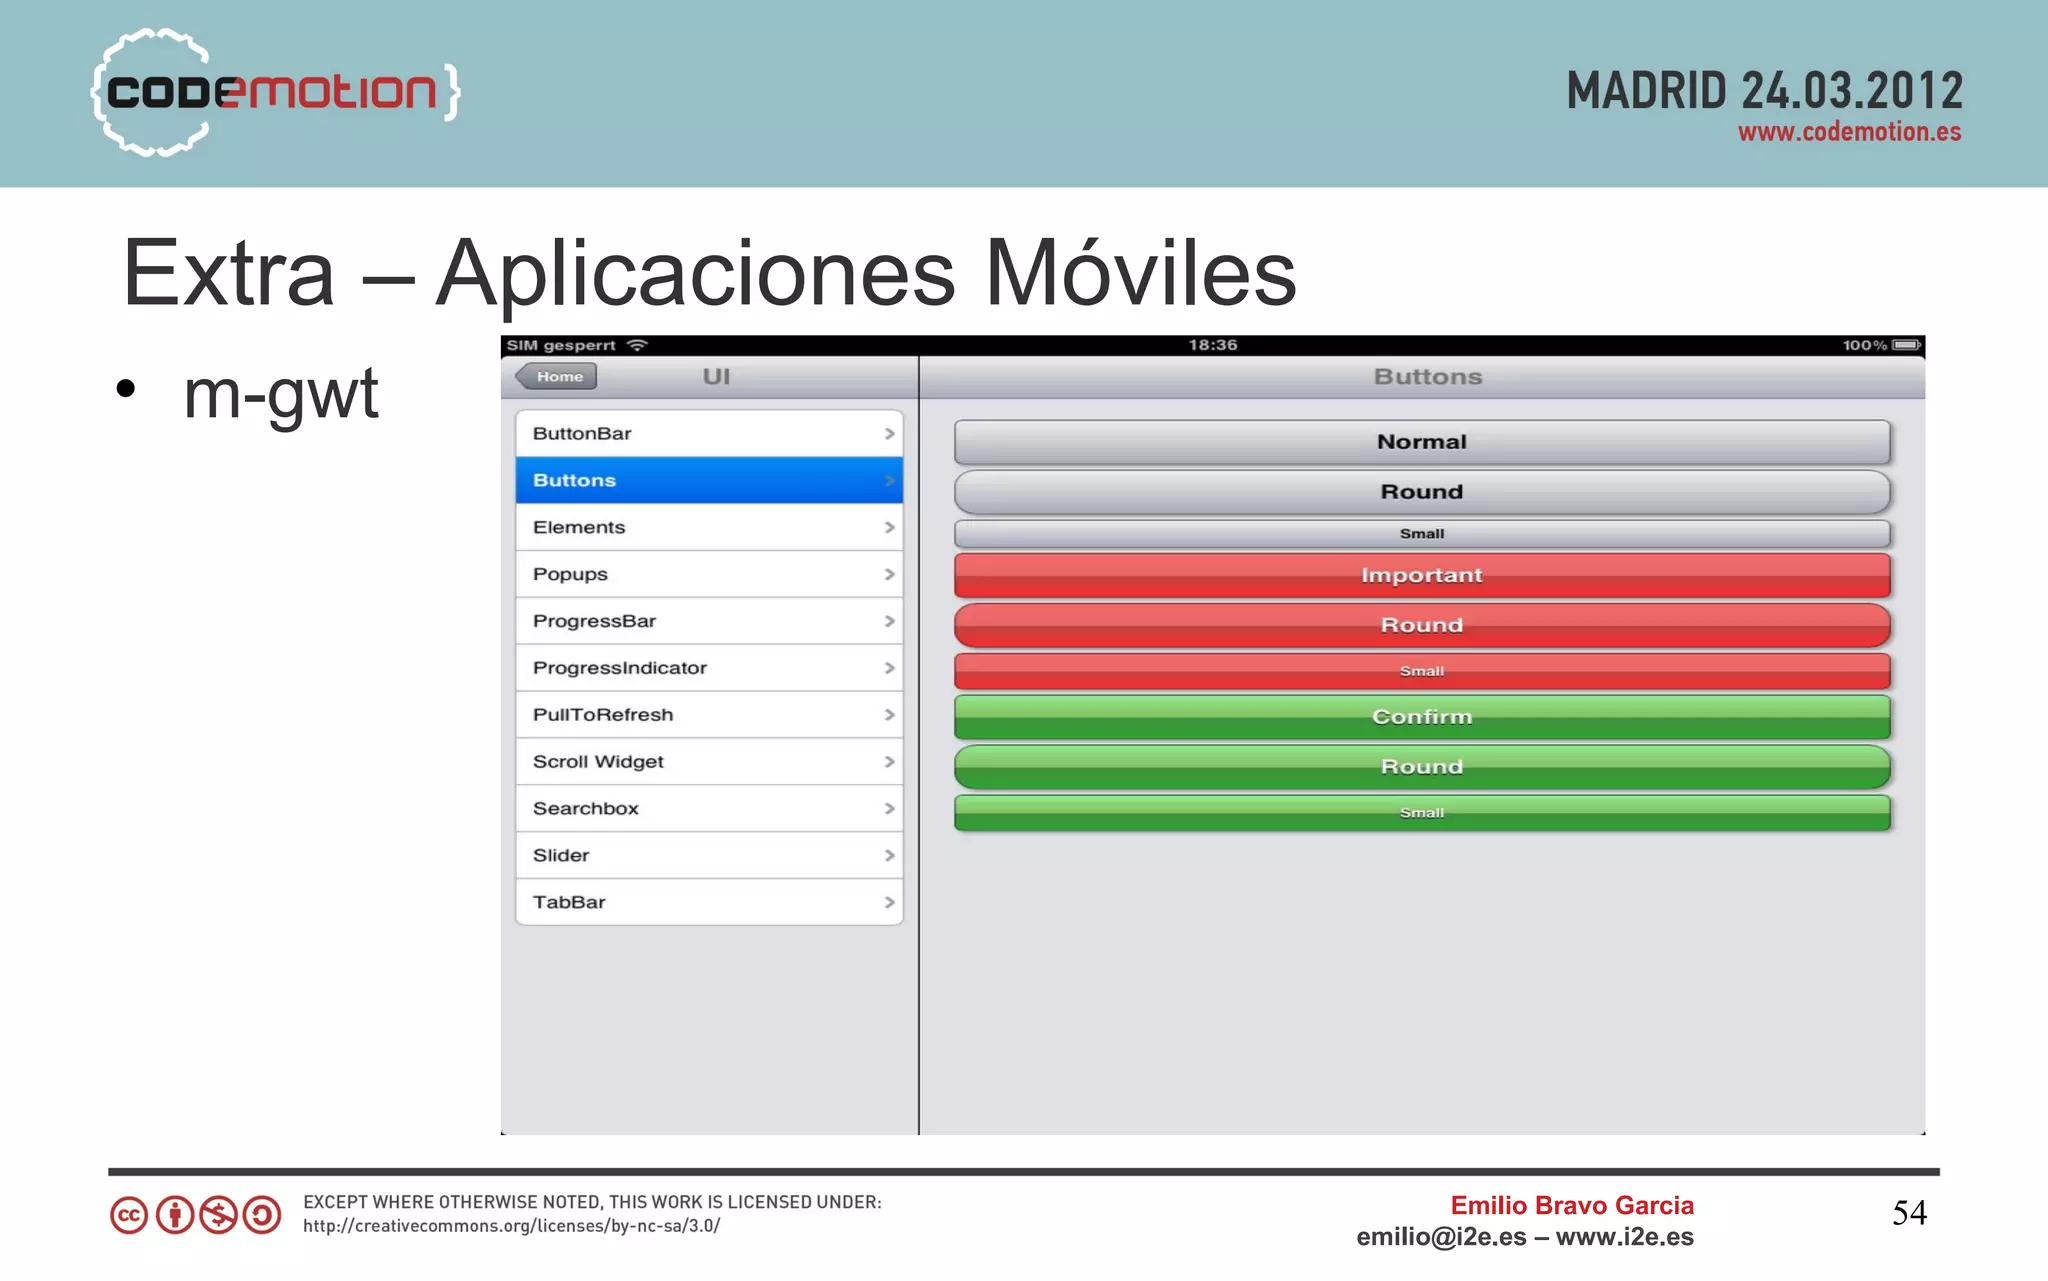2048x1281 pixels.
Task: Tap the gray Small button
Action: [x=1422, y=533]
